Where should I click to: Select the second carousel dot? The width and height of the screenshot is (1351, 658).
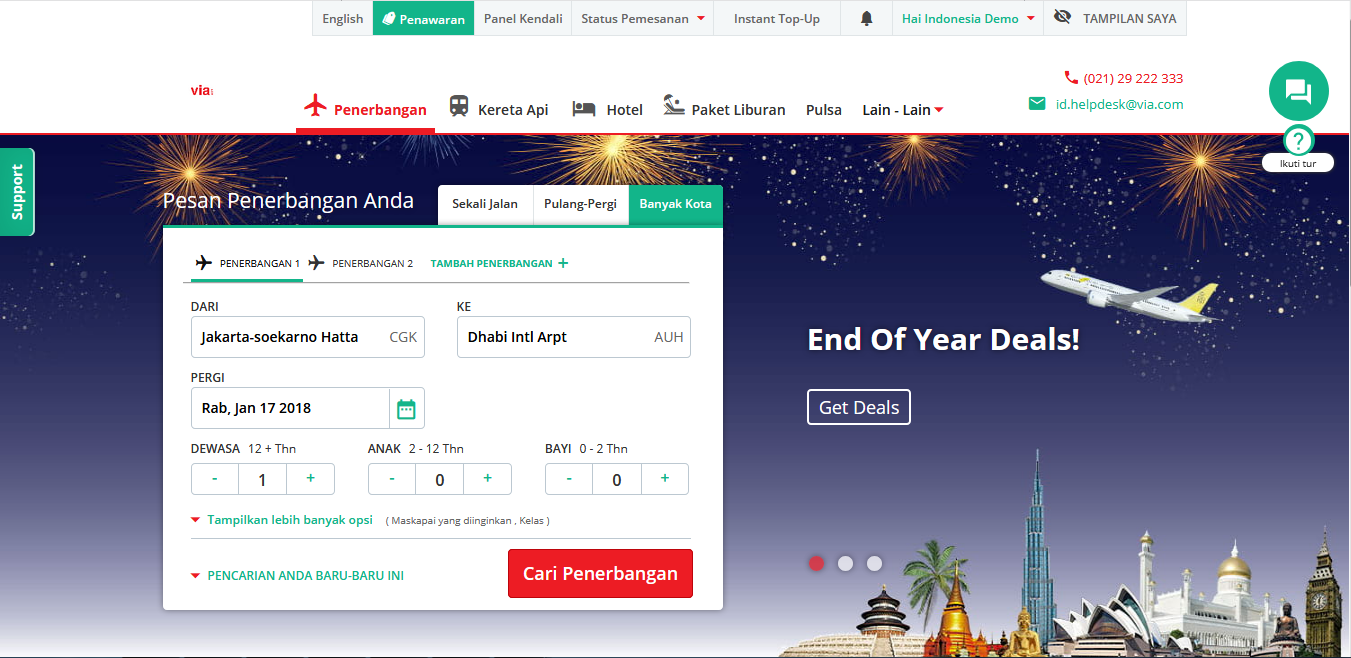point(845,563)
